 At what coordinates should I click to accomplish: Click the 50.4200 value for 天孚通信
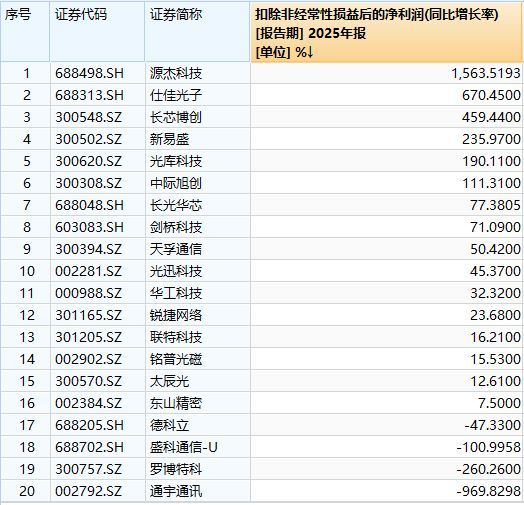(495, 249)
